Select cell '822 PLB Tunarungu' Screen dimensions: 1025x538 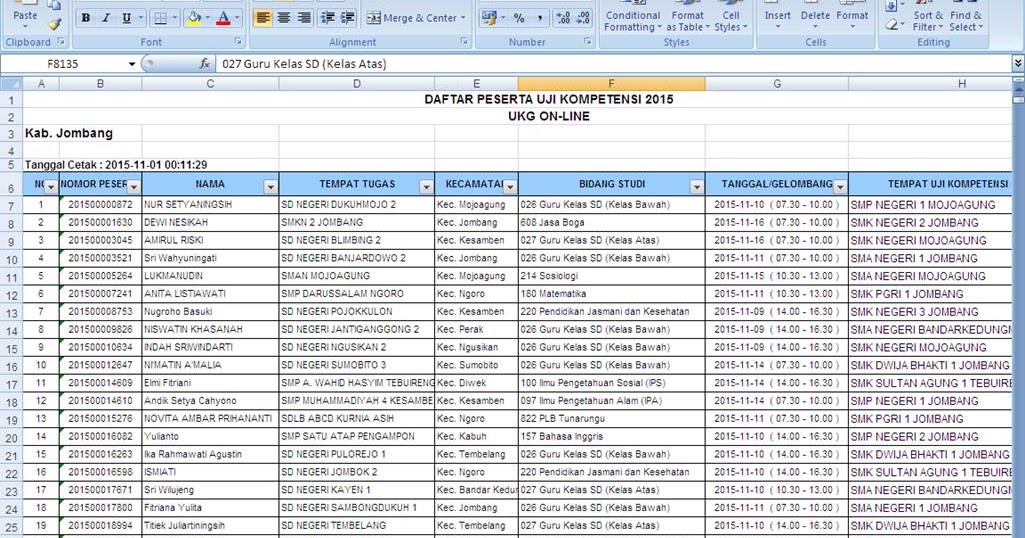coord(611,418)
